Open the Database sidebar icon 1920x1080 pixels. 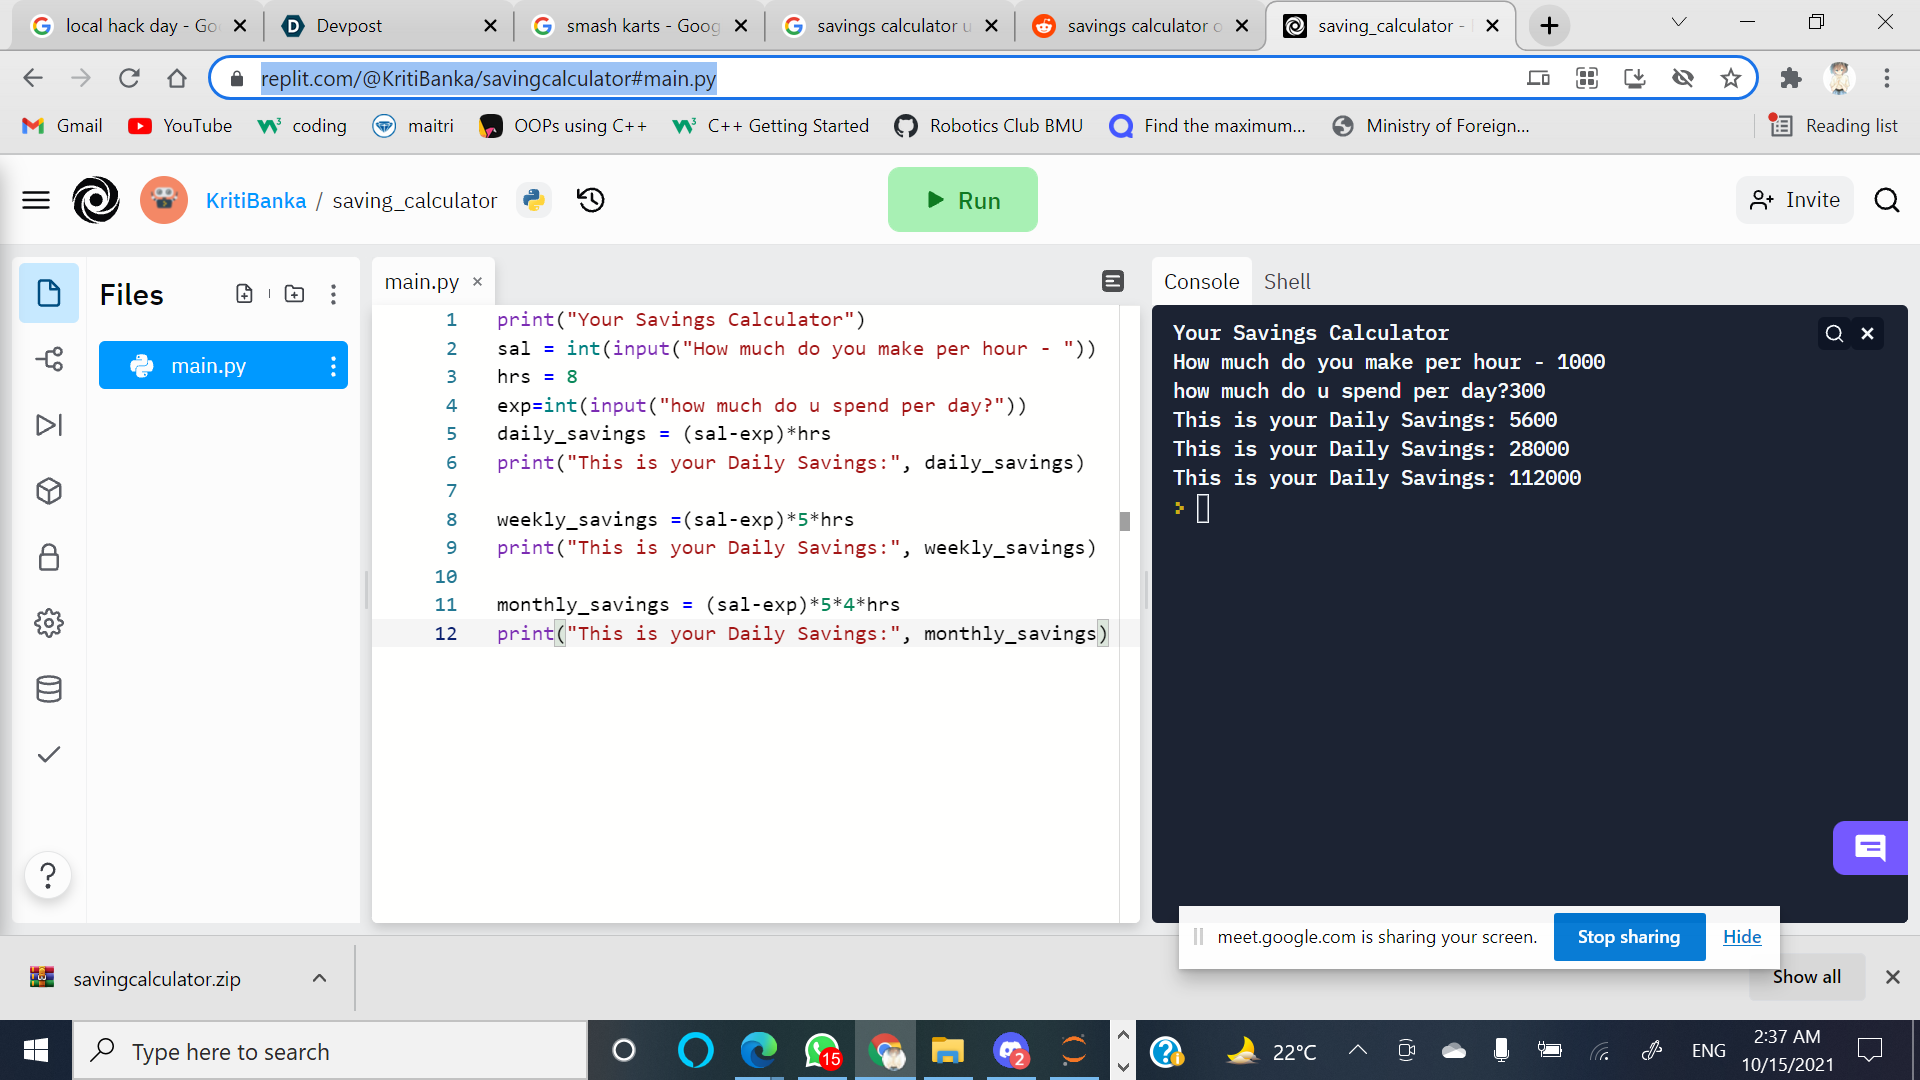(49, 689)
